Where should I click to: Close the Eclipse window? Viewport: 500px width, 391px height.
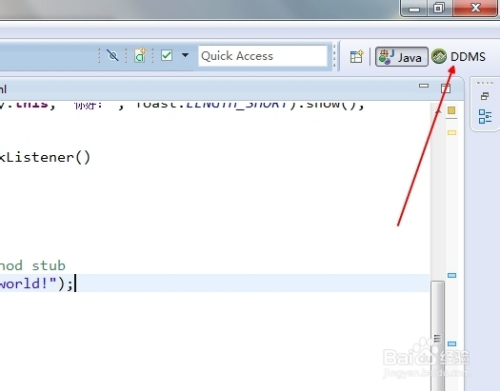[x=475, y=8]
